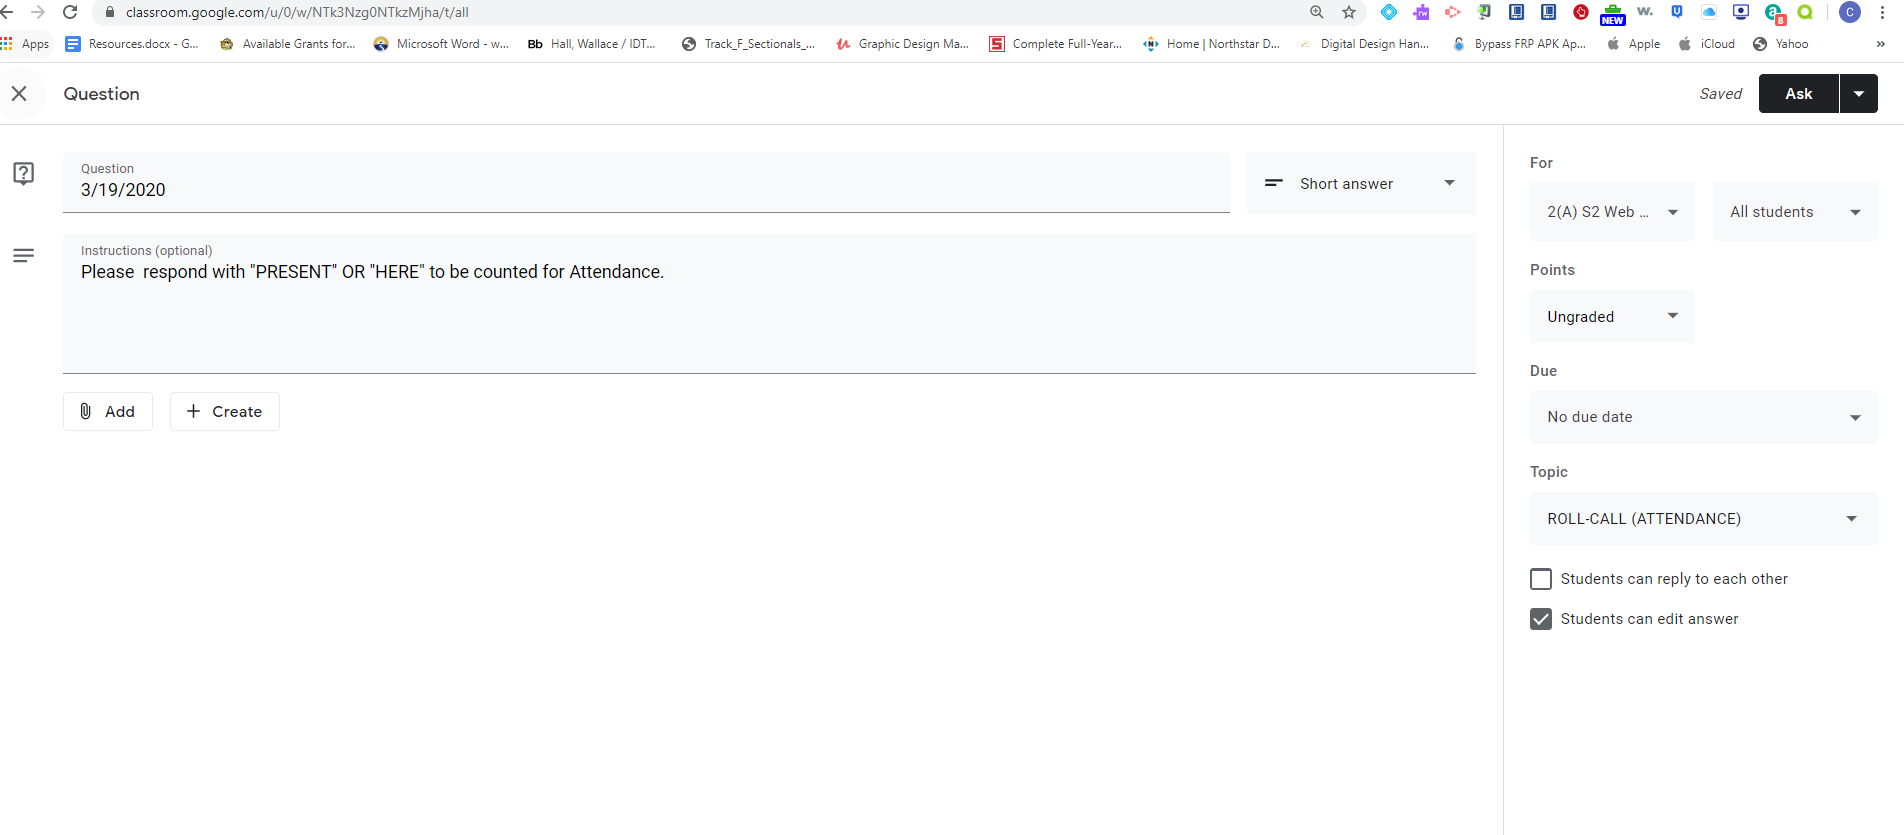
Task: Open the ROLL-CALL (ATTENDANCE) topic dropdown
Action: [1702, 519]
